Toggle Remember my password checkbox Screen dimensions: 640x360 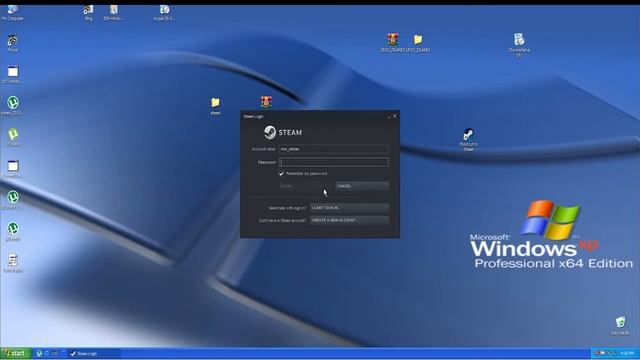tap(281, 173)
